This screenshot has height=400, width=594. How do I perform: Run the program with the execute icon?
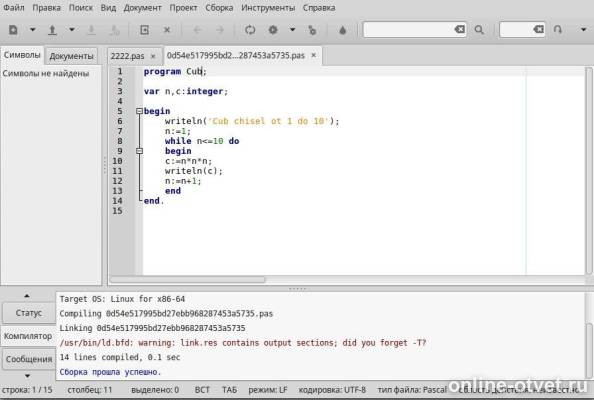[312, 30]
